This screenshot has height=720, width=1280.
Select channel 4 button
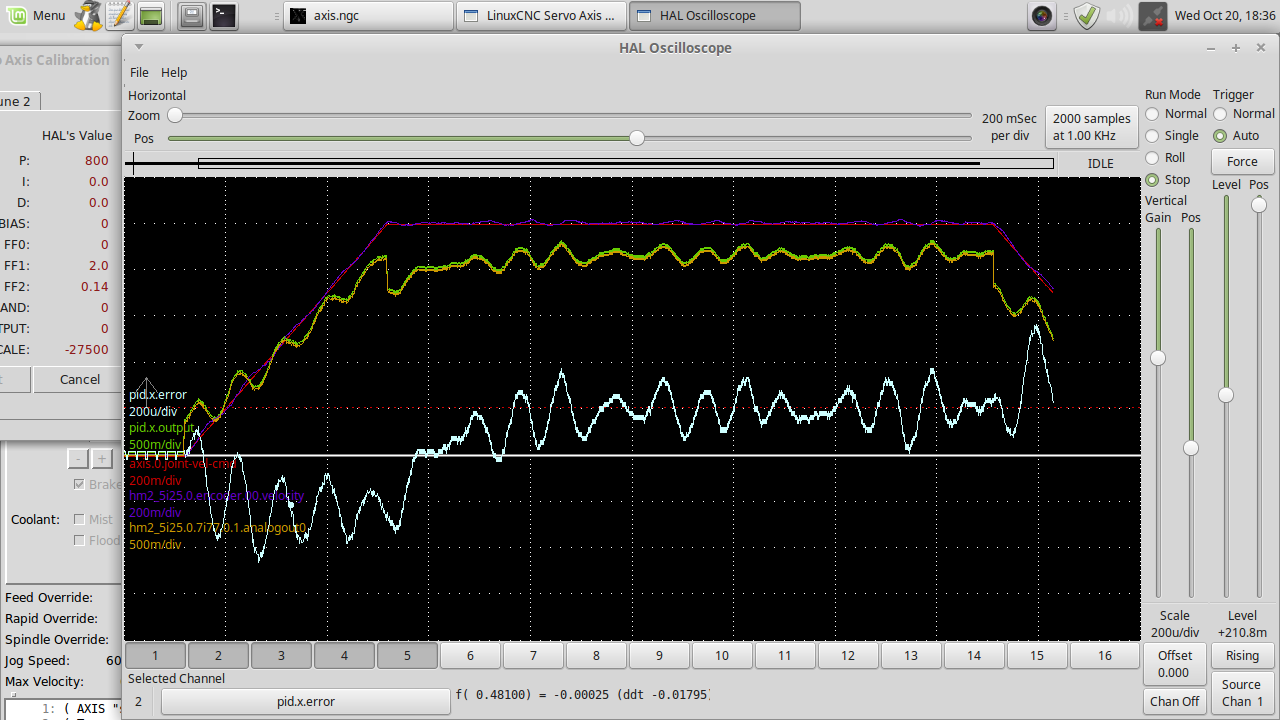[344, 656]
